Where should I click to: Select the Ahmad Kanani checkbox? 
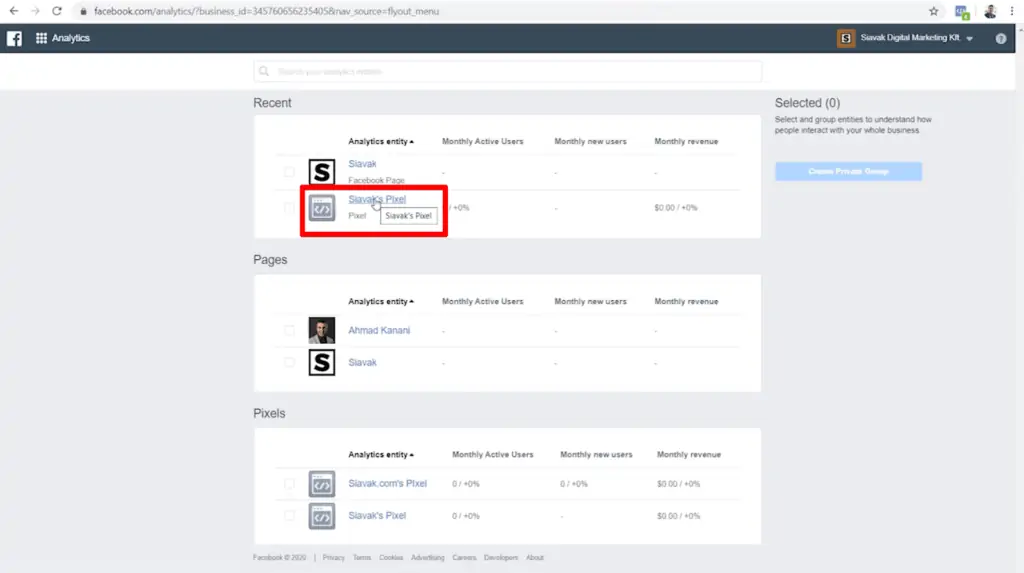click(289, 331)
